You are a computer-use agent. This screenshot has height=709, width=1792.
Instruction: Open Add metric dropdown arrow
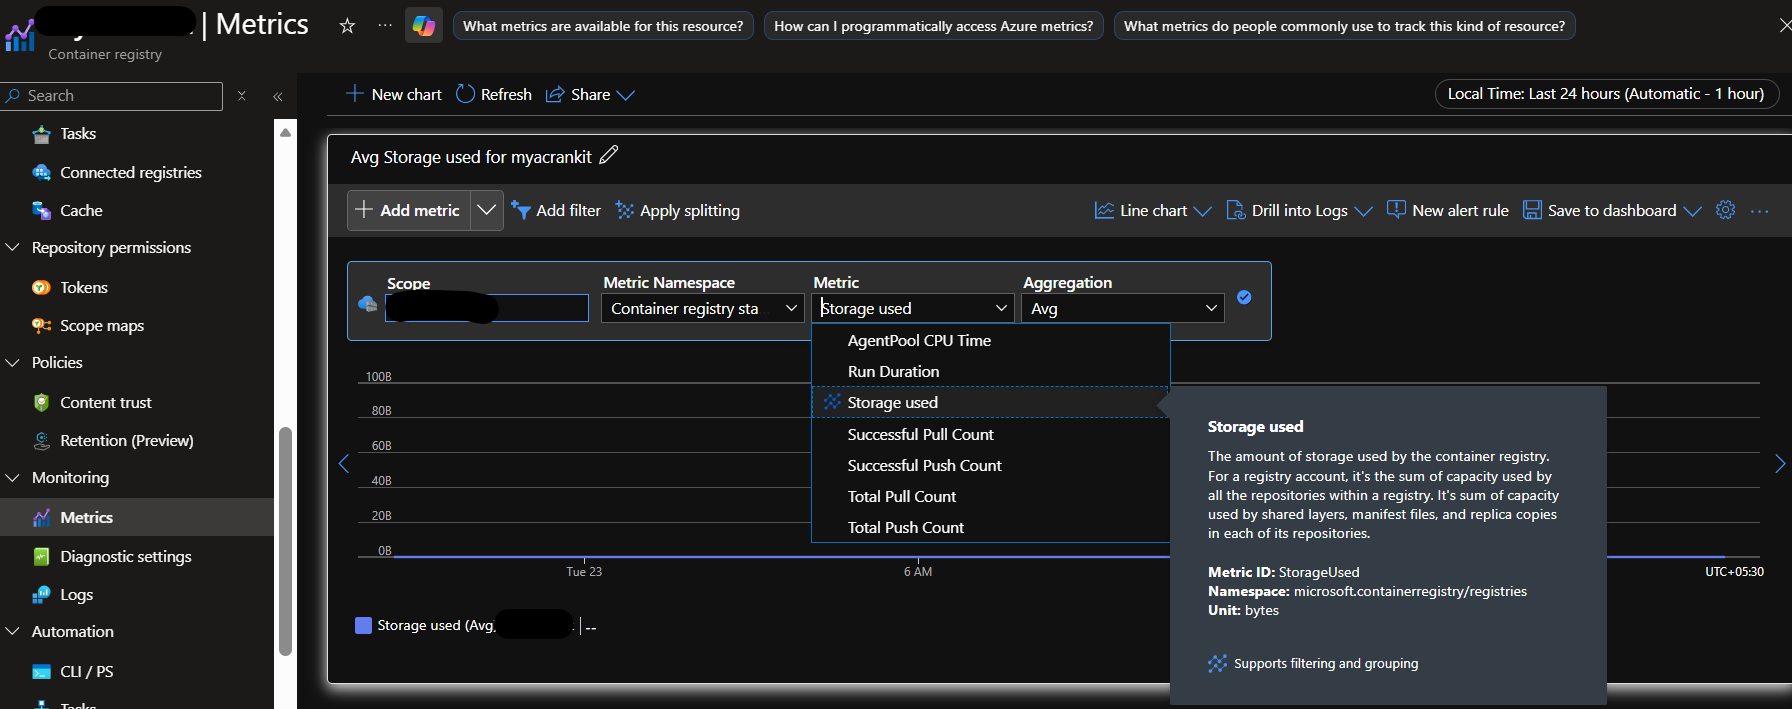(x=487, y=210)
